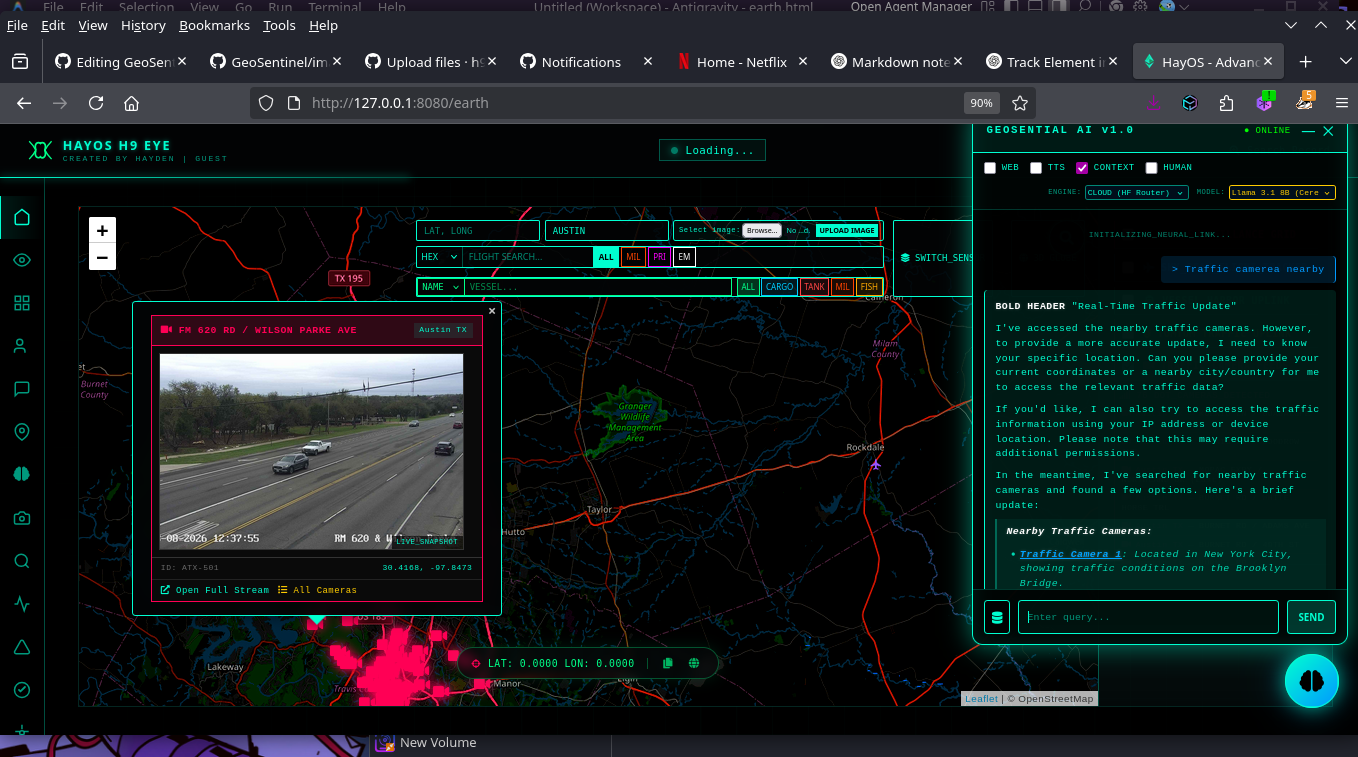This screenshot has height=757, width=1358.
Task: Focus the Enter query text field
Action: coord(1148,617)
